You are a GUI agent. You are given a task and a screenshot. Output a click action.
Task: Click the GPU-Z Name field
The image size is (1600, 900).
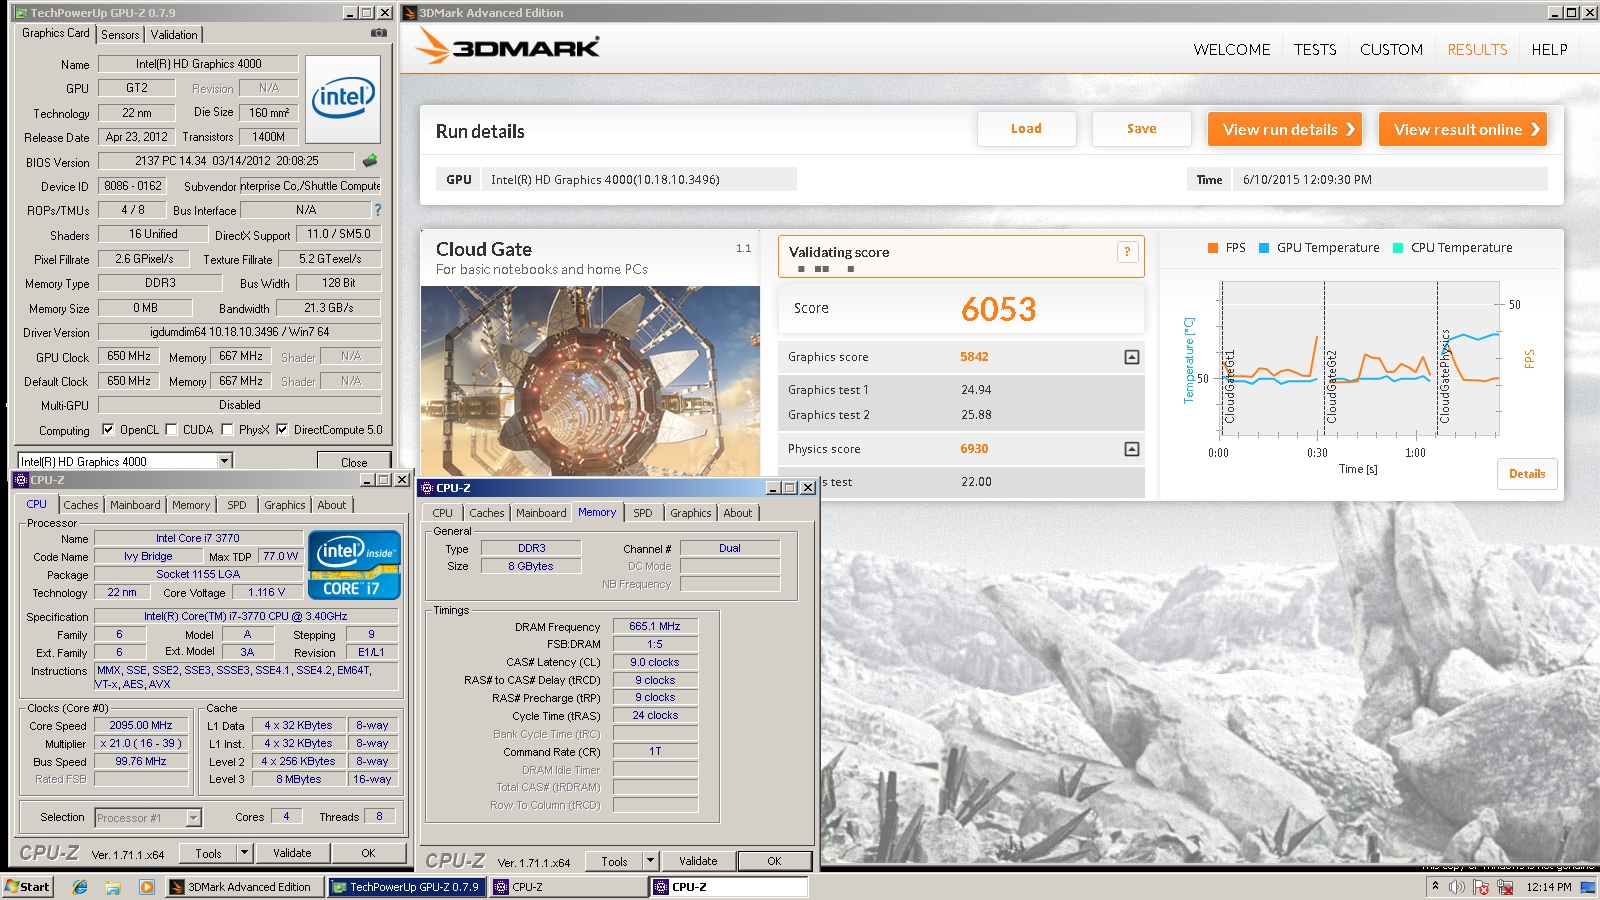[198, 64]
